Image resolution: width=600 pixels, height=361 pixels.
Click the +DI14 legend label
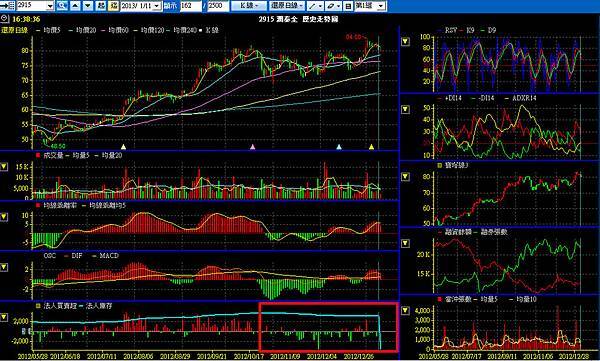click(x=453, y=98)
